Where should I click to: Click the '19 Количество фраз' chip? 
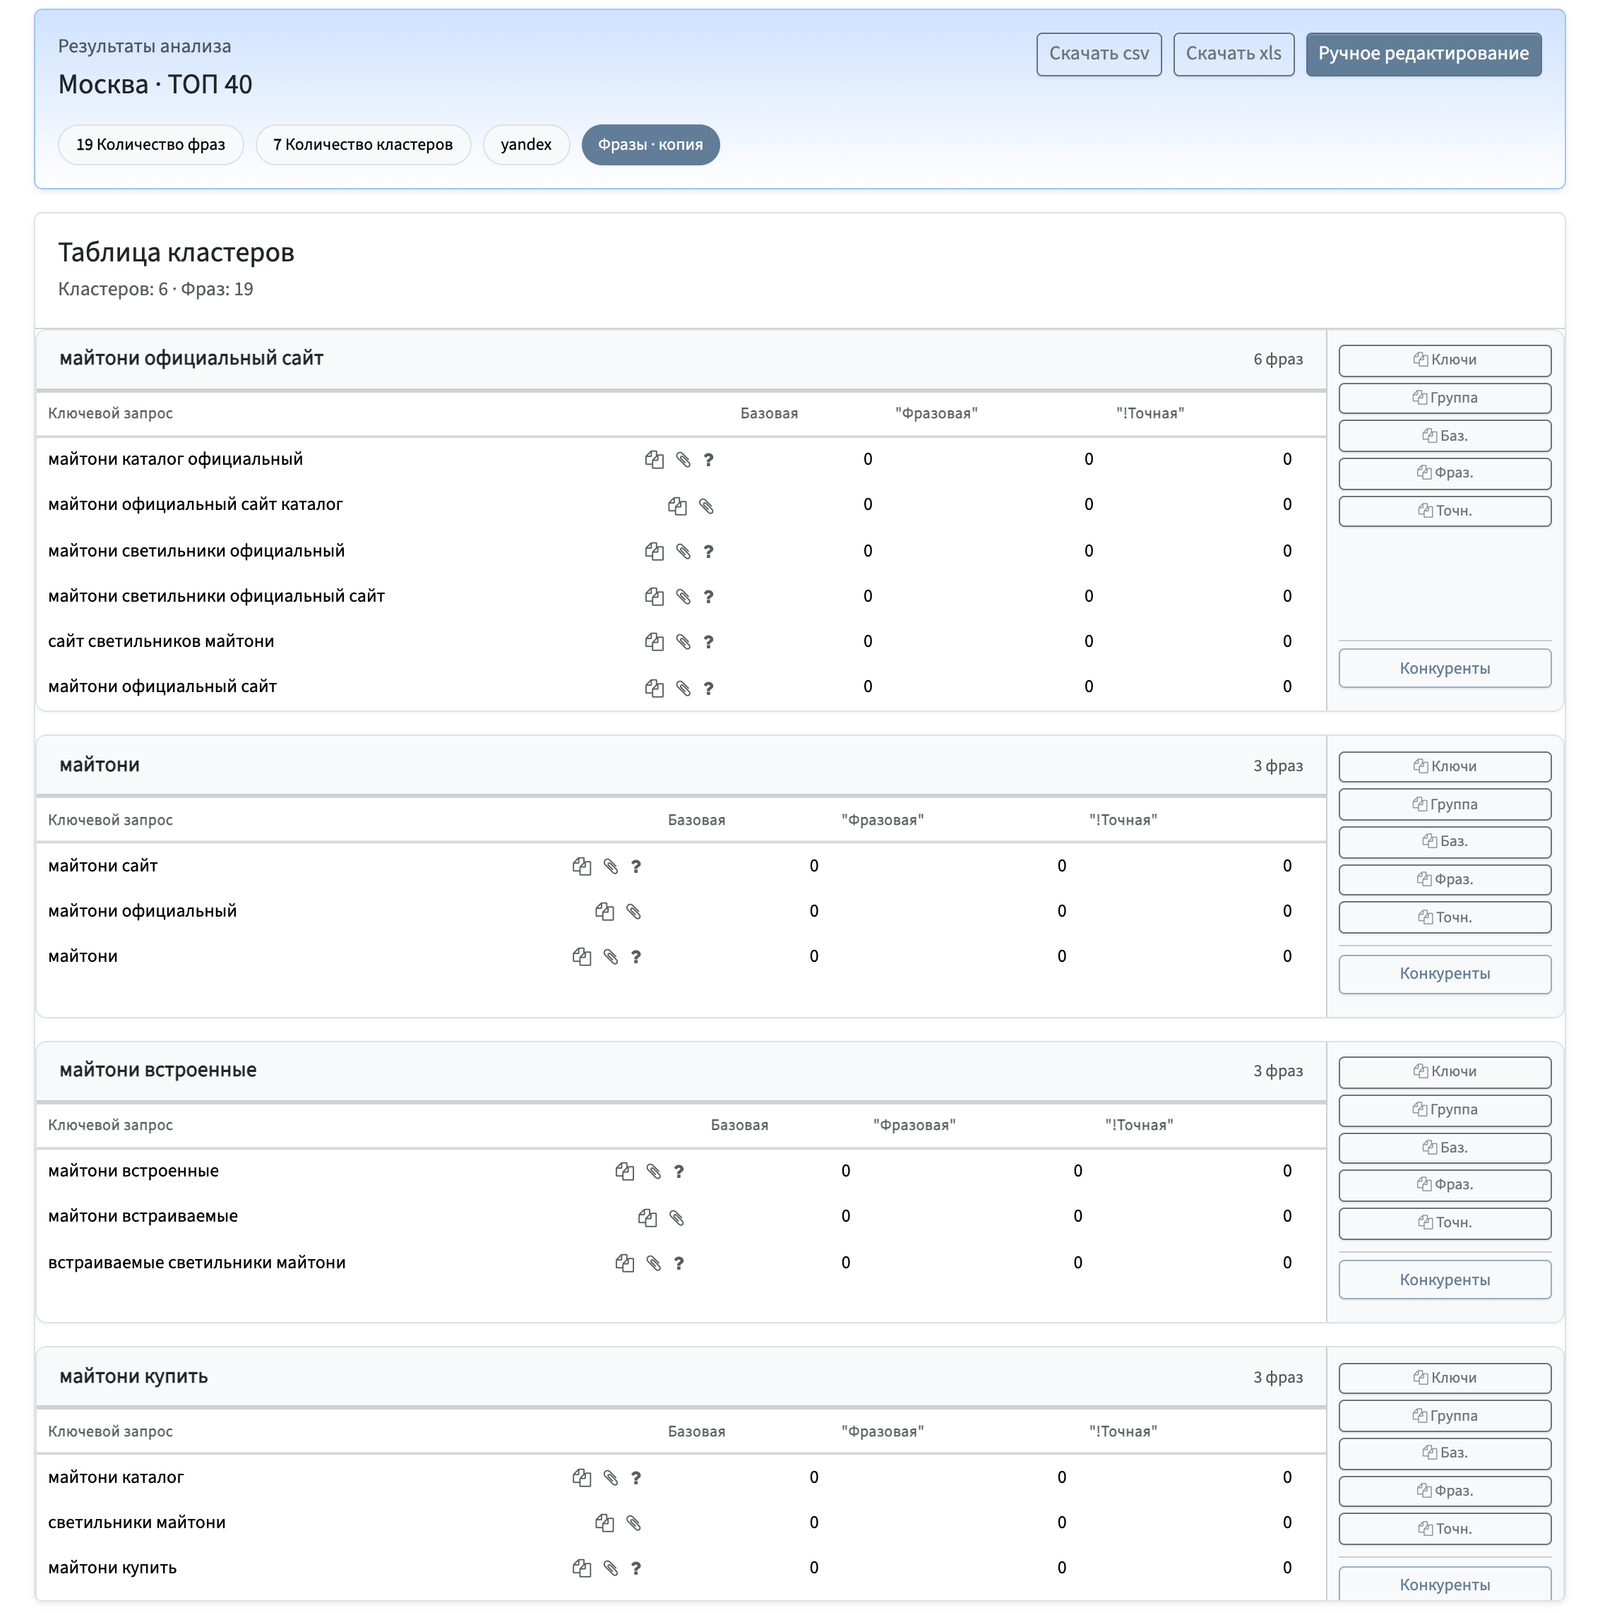(151, 145)
